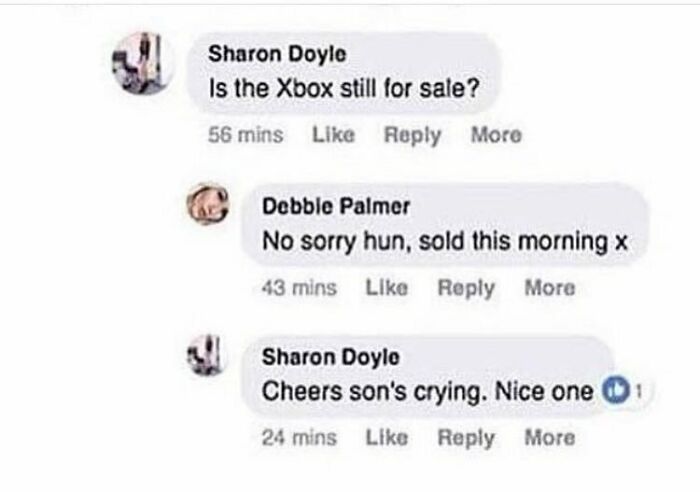Click the 56 mins timestamp
This screenshot has width=700, height=492.
(x=246, y=134)
